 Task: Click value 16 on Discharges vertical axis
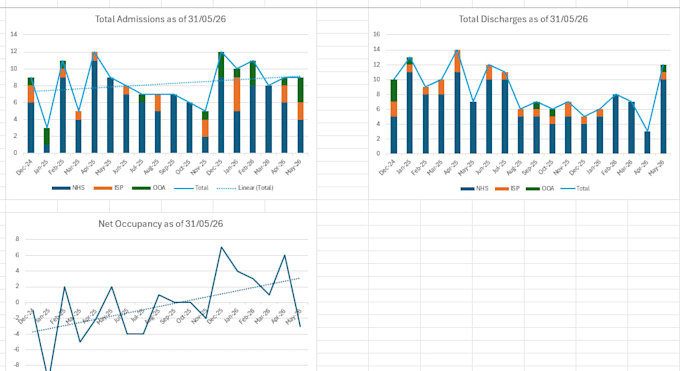coord(376,34)
